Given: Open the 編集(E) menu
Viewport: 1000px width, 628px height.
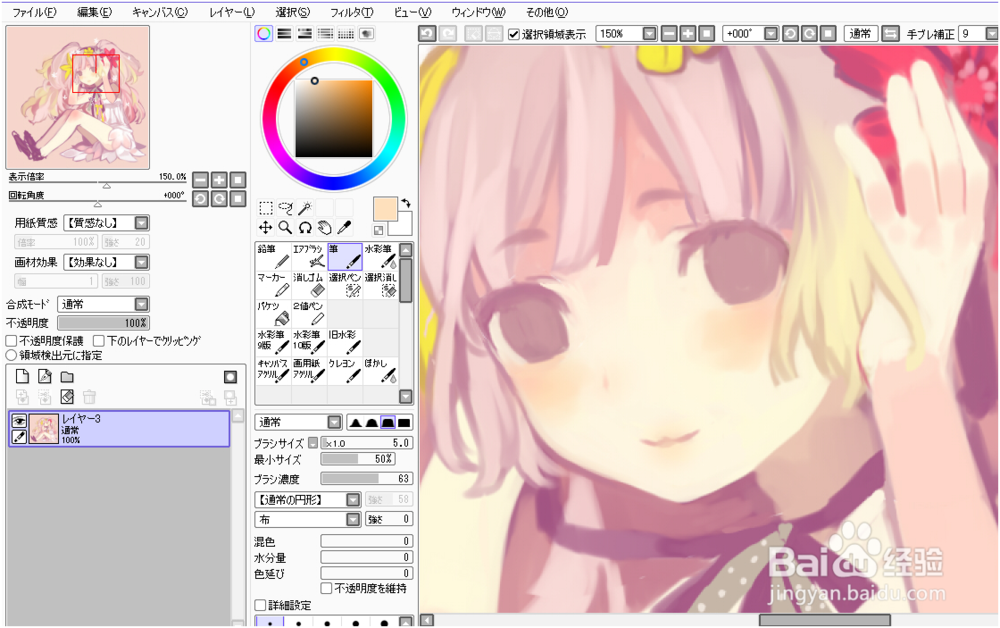Looking at the screenshot, I should pyautogui.click(x=94, y=12).
